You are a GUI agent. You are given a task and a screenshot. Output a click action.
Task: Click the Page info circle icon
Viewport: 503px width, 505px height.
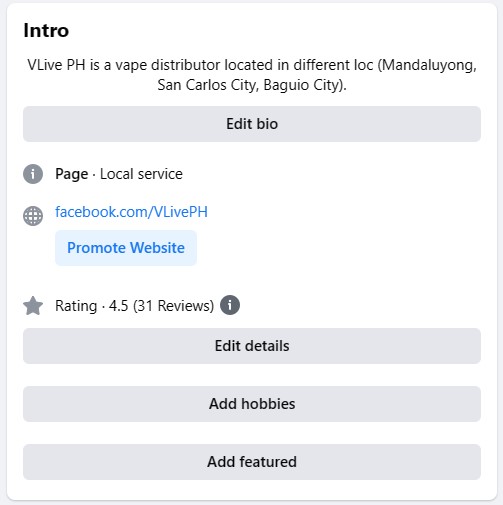[x=33, y=174]
